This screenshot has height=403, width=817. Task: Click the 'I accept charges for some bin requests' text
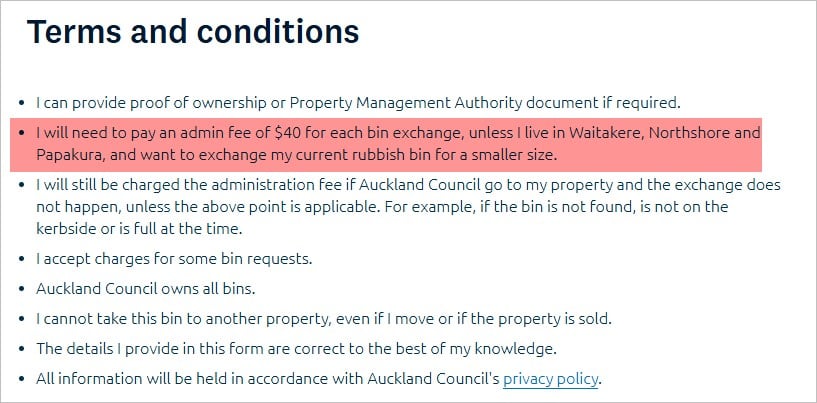(x=174, y=259)
